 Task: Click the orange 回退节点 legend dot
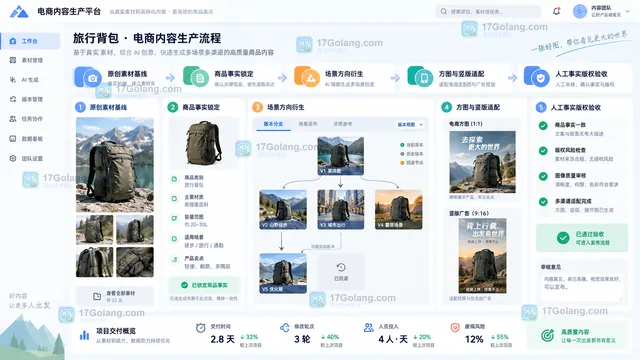402,163
